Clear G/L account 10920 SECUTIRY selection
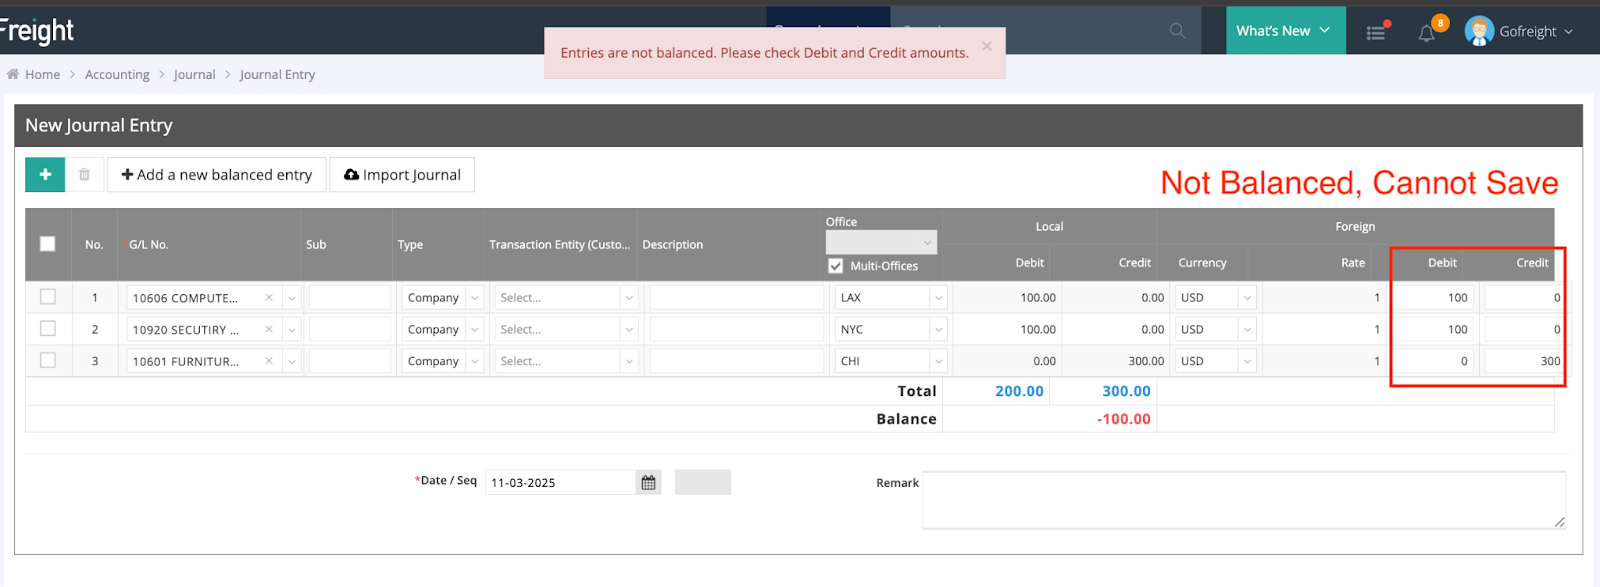The height and width of the screenshot is (587, 1600). 269,330
